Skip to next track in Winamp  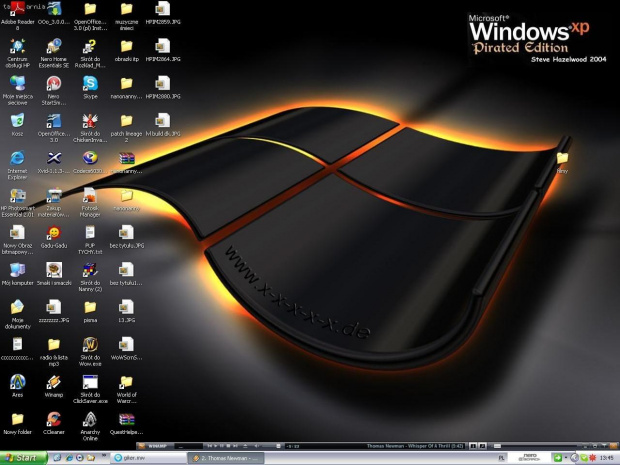[235, 446]
